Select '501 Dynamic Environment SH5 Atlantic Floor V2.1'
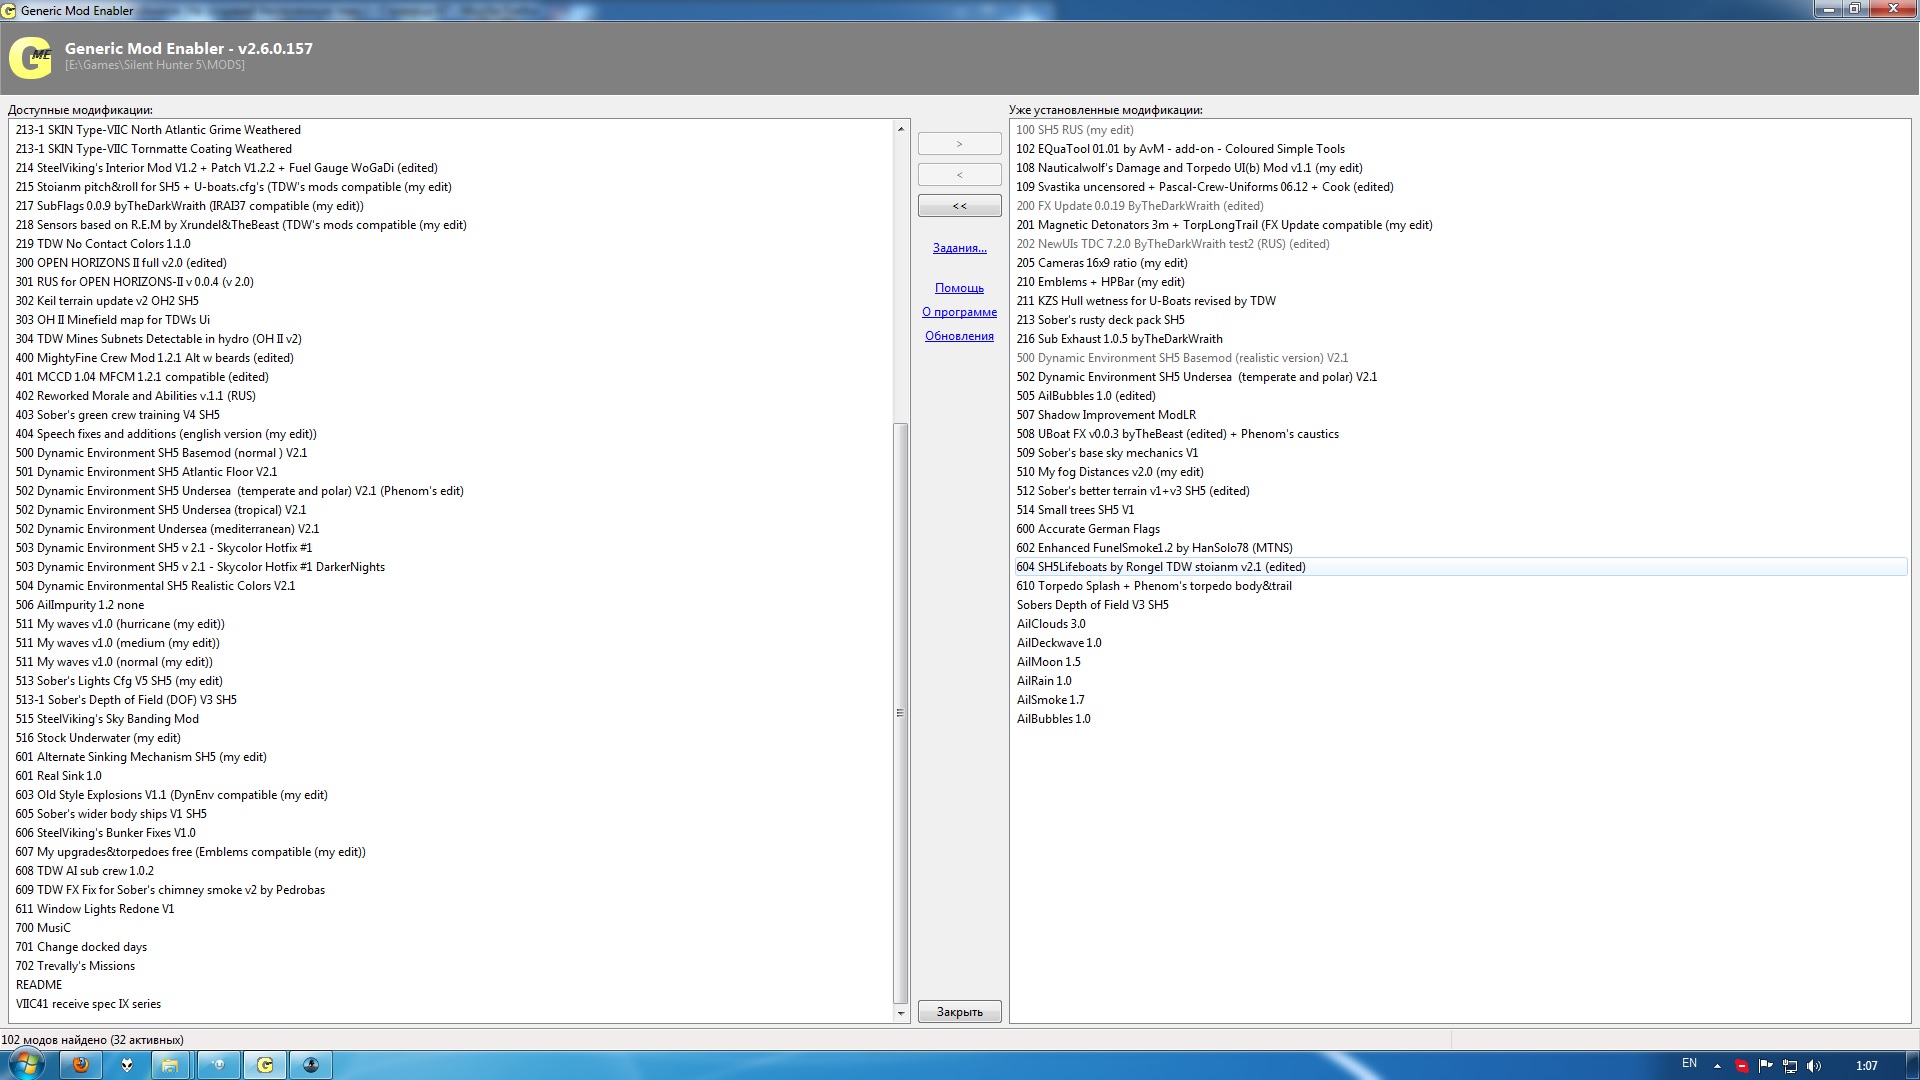The image size is (1920, 1080). (146, 472)
